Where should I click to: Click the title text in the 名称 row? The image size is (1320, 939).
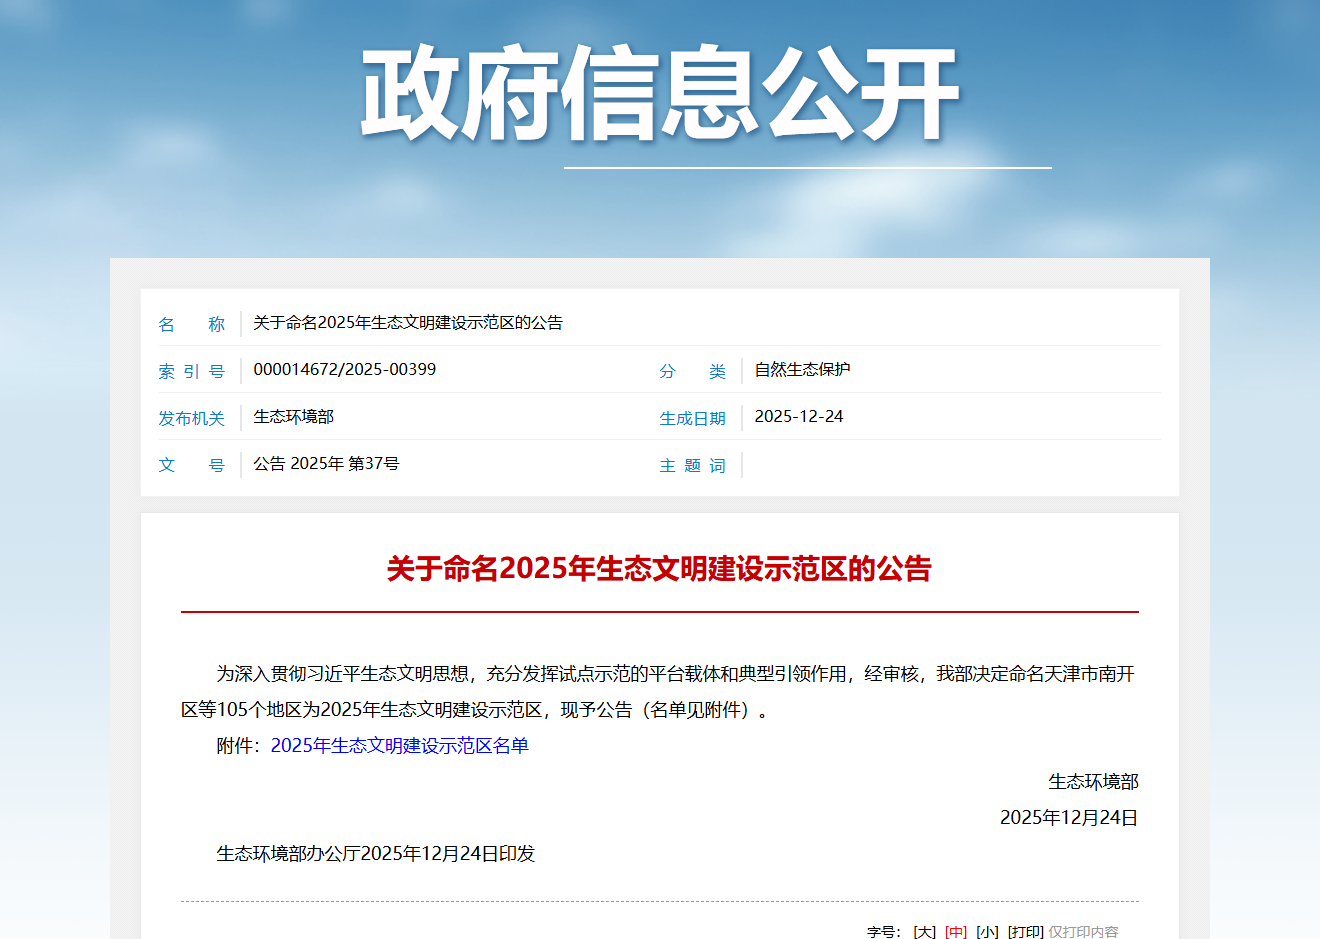407,323
